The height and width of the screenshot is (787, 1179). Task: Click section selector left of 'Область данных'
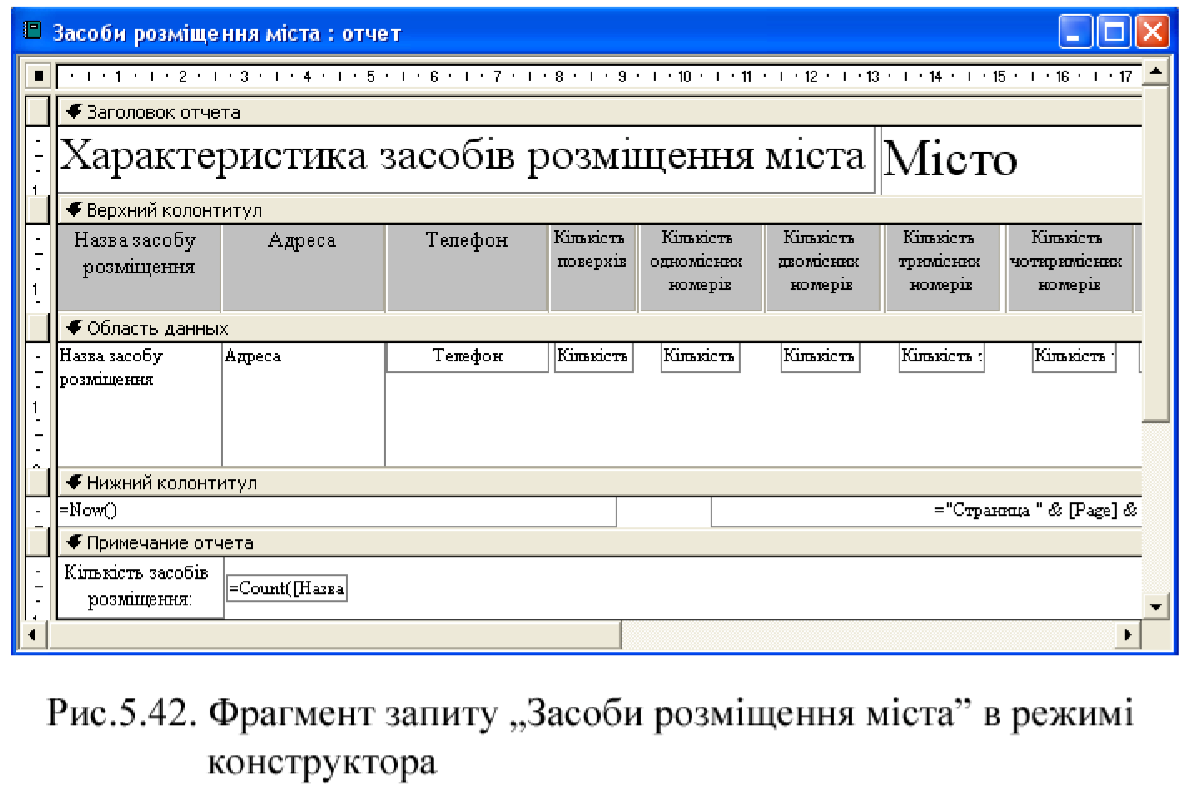tap(38, 328)
